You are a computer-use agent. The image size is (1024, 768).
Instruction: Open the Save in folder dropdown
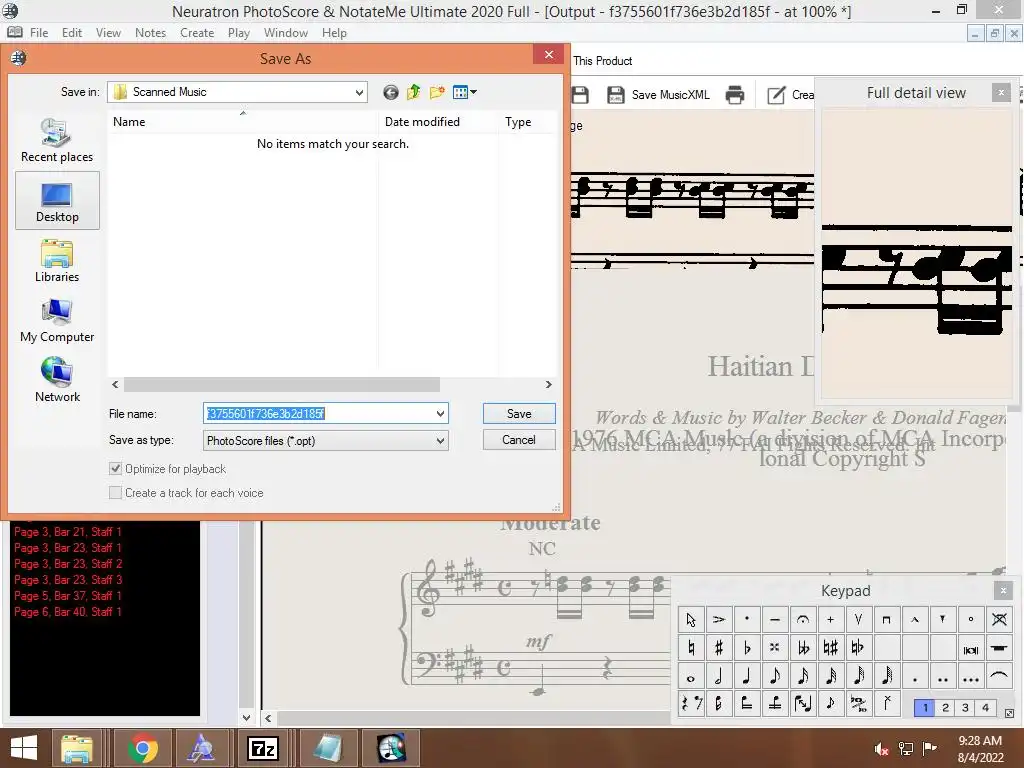pyautogui.click(x=359, y=92)
